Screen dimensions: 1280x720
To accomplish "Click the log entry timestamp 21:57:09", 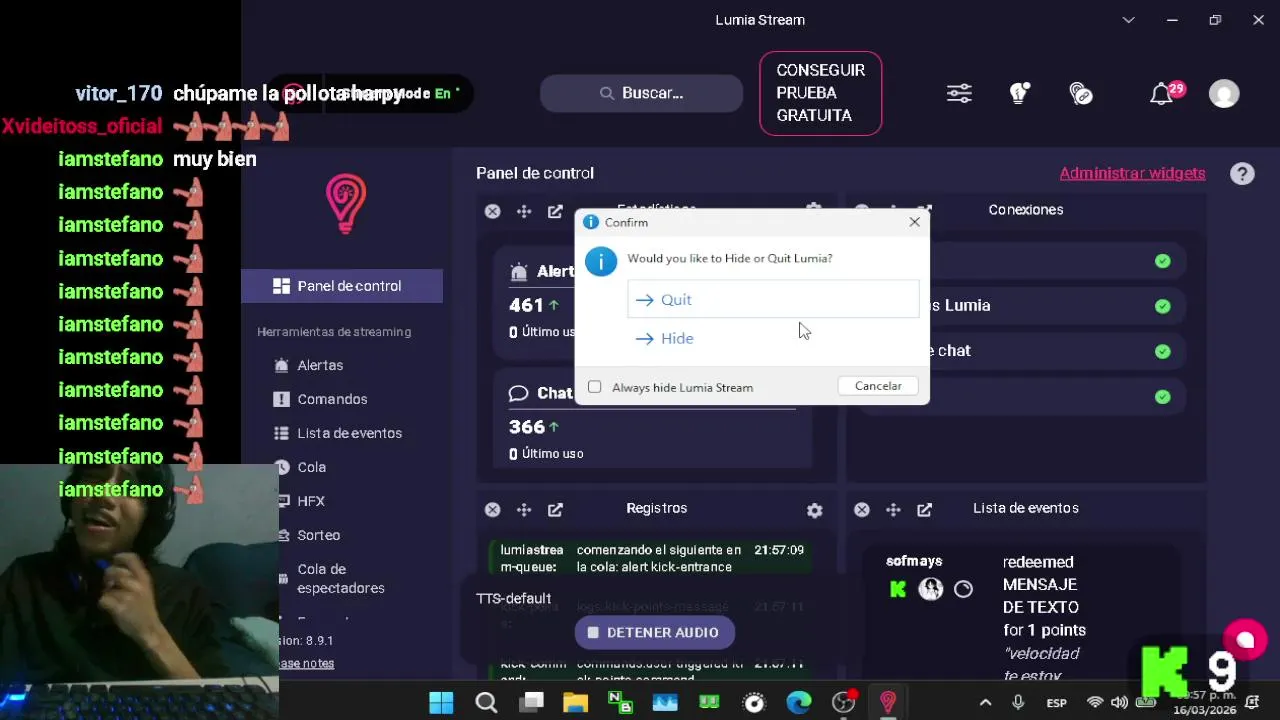I will click(779, 550).
